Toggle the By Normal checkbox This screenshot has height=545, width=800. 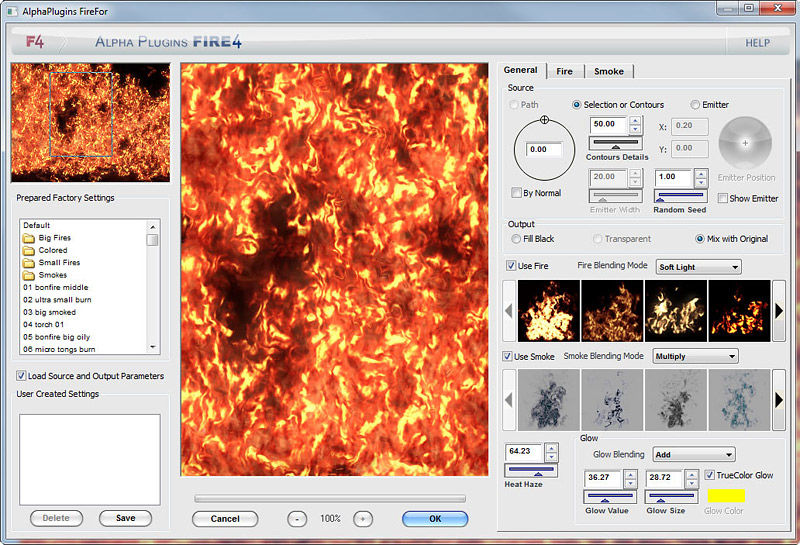pos(516,193)
